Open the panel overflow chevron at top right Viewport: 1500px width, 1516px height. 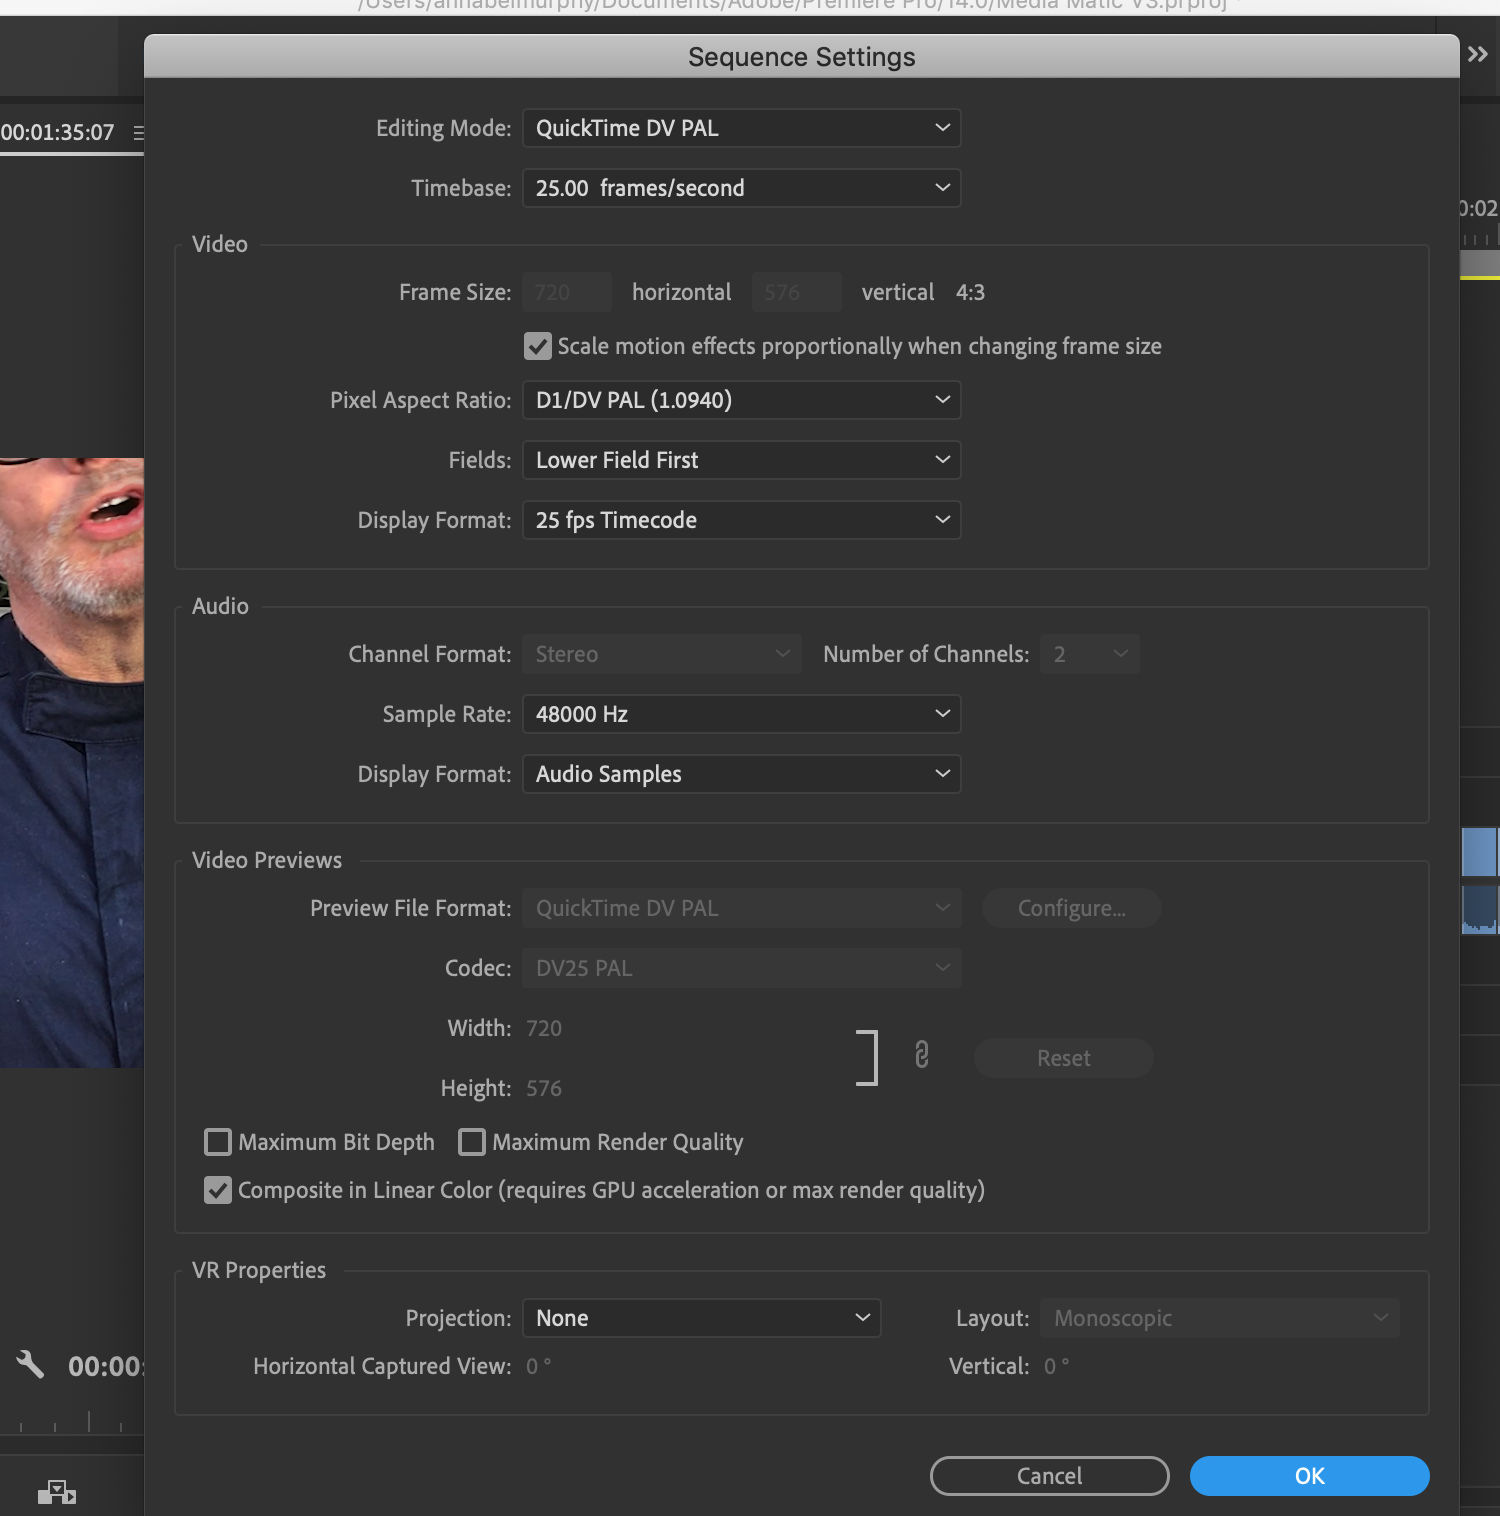(1478, 54)
